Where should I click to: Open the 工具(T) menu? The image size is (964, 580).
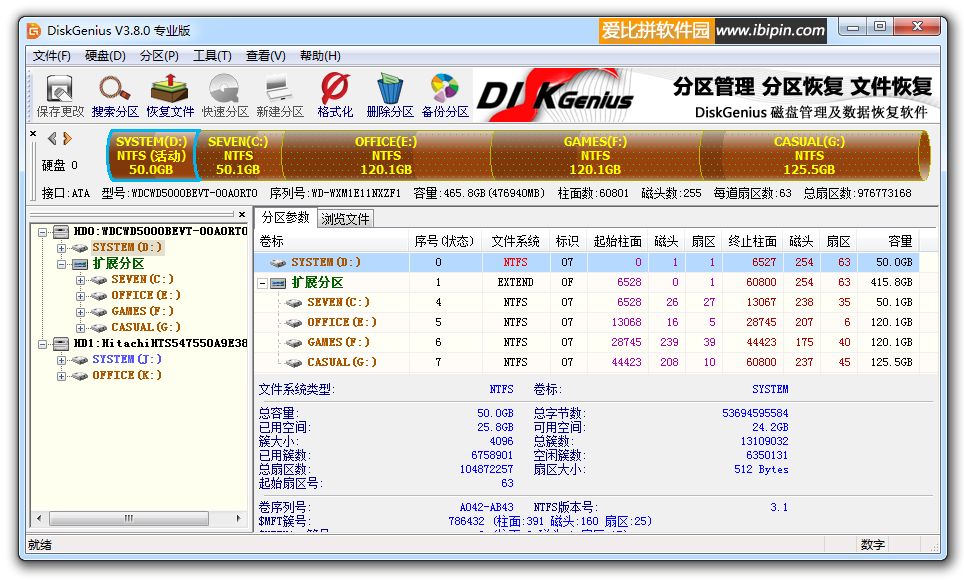pos(212,56)
